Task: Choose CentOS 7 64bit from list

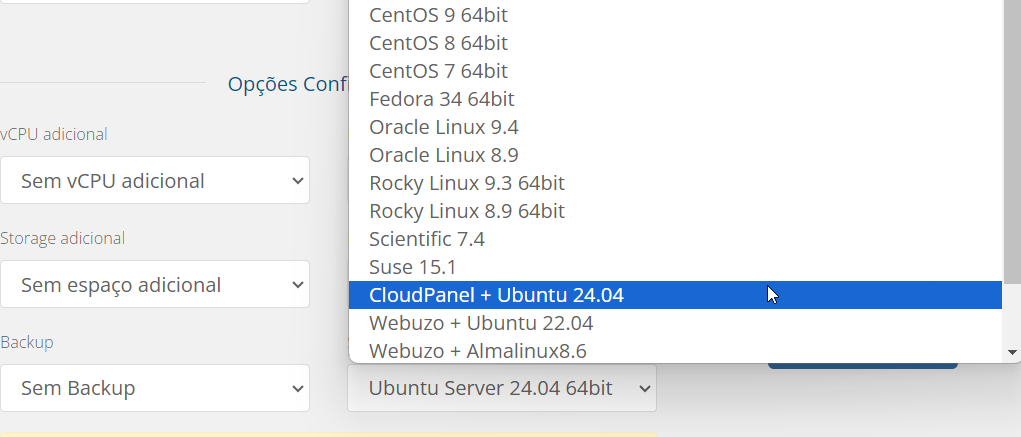Action: (x=675, y=71)
